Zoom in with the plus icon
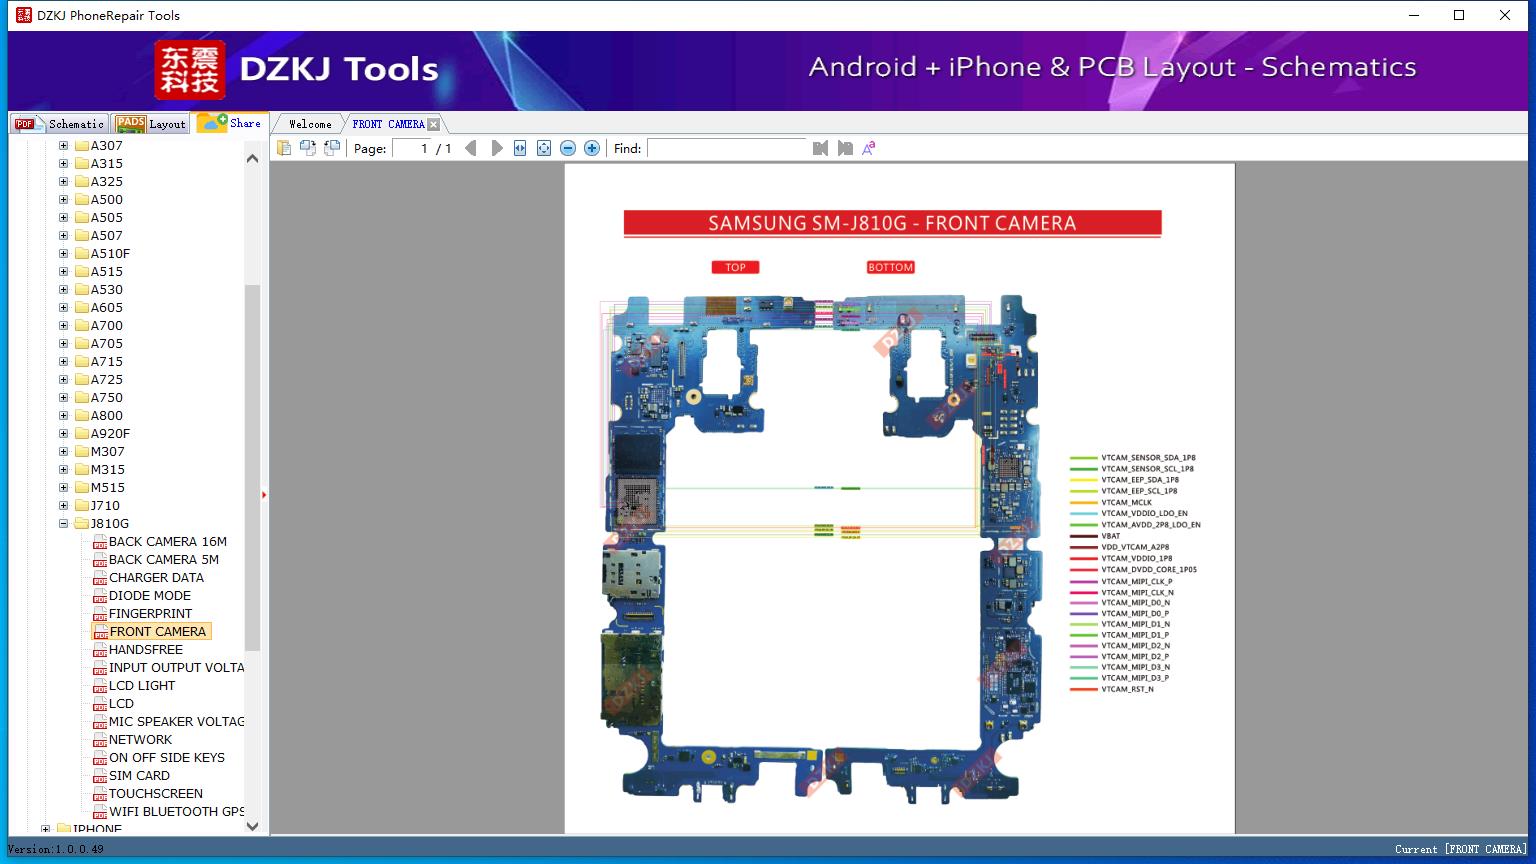The width and height of the screenshot is (1536, 864). pos(592,148)
